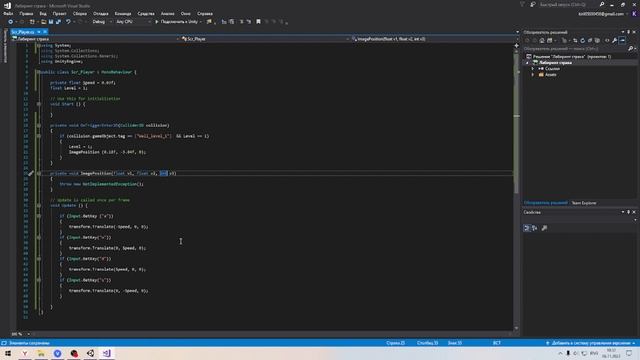Open the account email dropdown
Screen dimensions: 640x360
604,14
